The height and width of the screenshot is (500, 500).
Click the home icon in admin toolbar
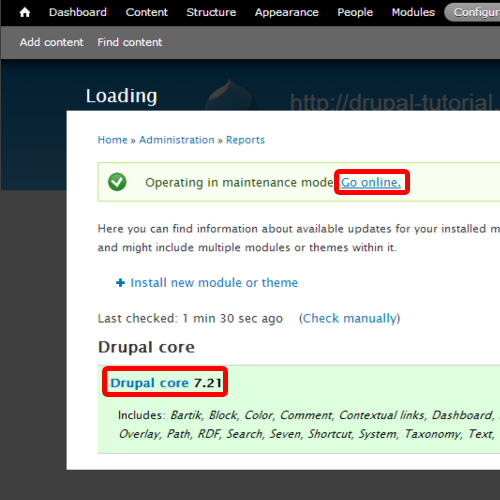point(25,12)
